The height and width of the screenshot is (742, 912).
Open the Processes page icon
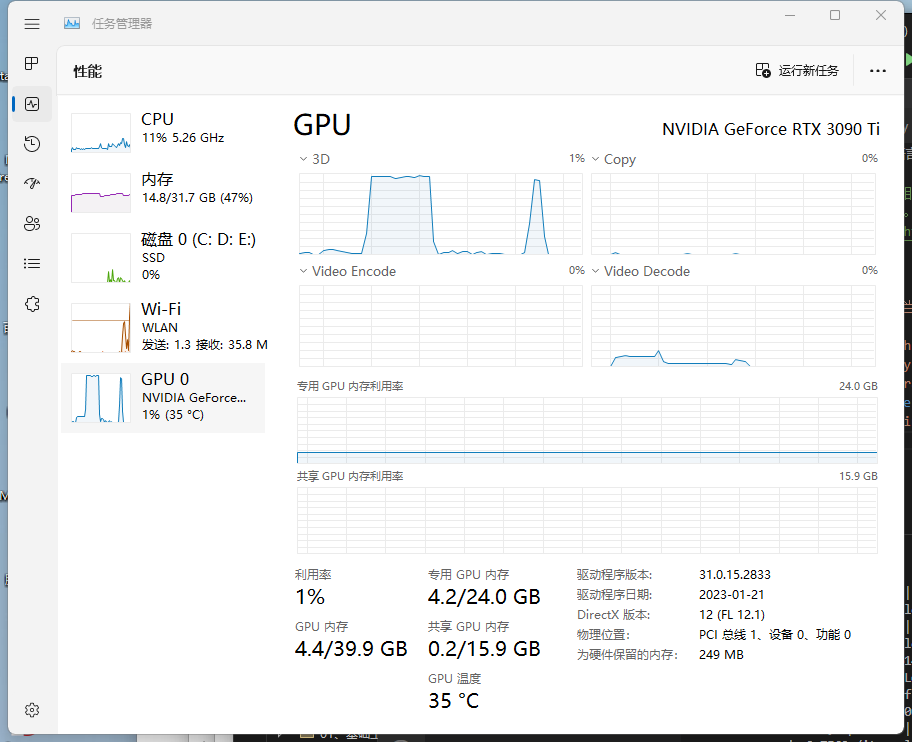coord(31,63)
